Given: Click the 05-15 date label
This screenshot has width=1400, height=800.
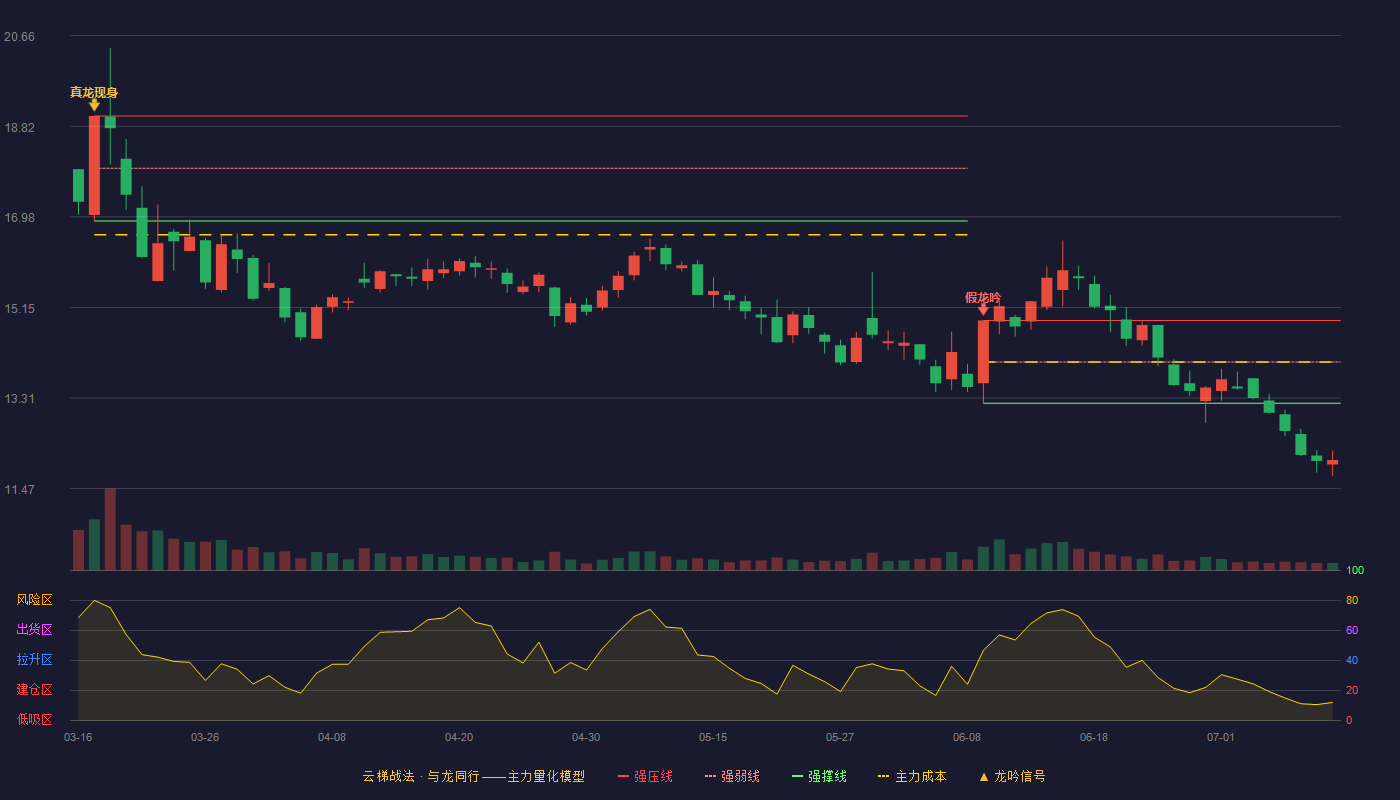Looking at the screenshot, I should point(713,737).
